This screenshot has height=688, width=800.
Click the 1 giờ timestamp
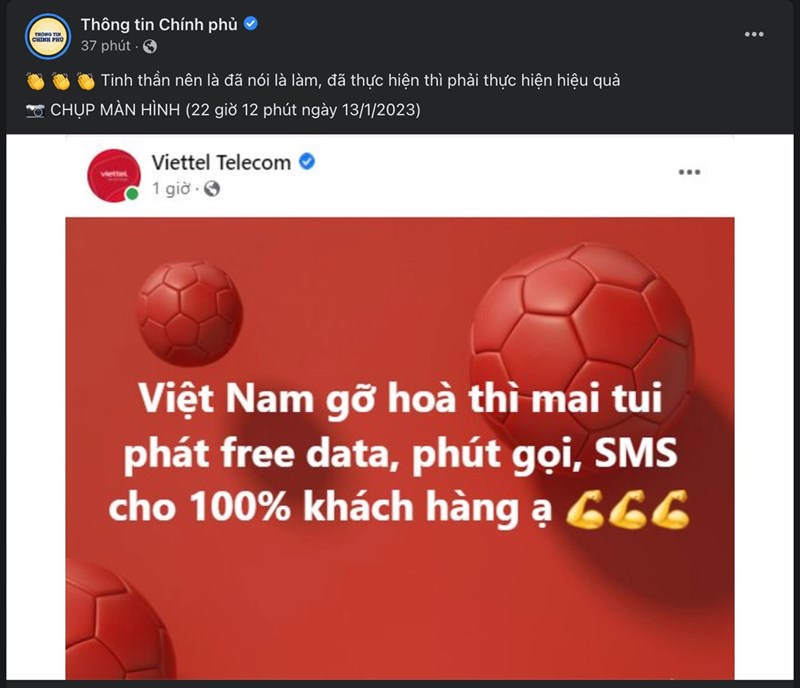pyautogui.click(x=171, y=189)
